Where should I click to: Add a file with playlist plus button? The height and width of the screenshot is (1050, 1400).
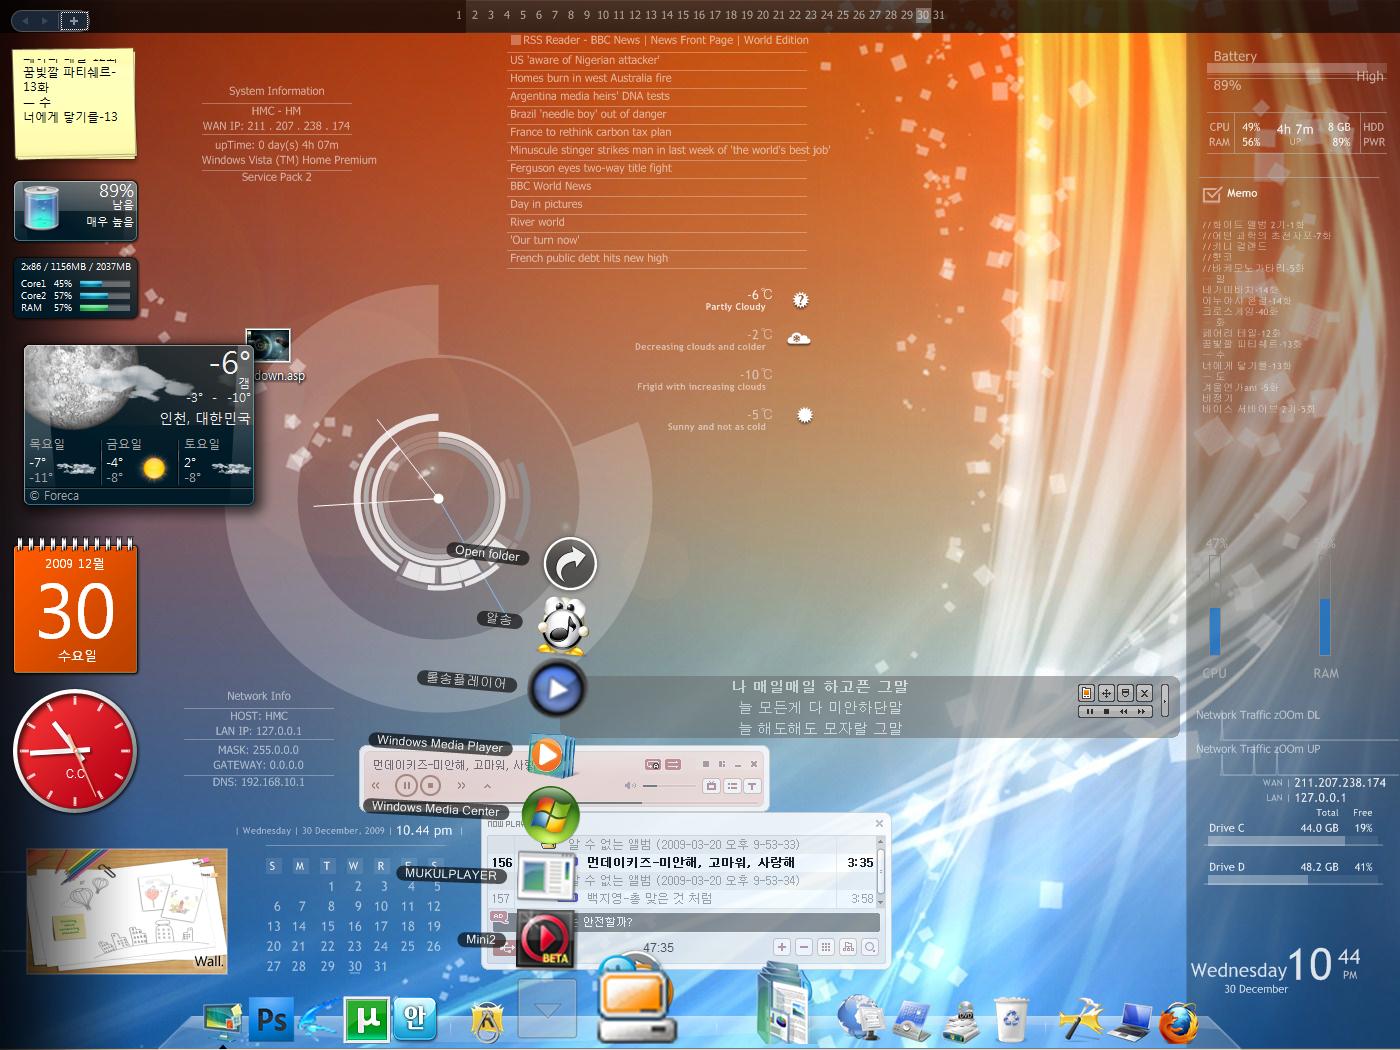tap(782, 947)
